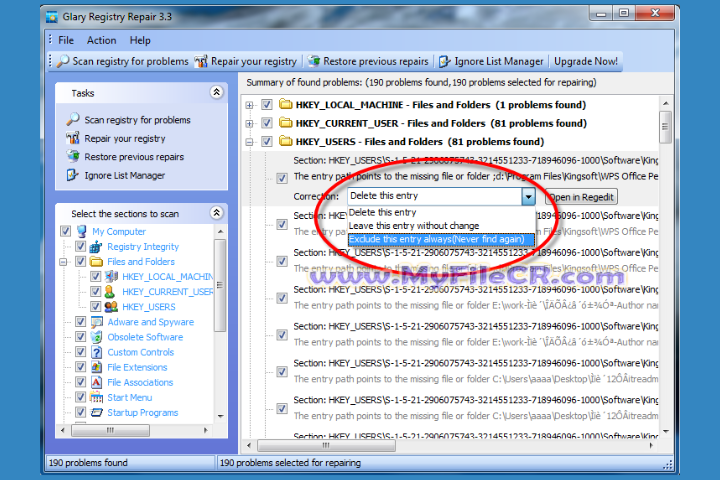Click the Obsolete Software icon
Image resolution: width=720 pixels, height=480 pixels.
tap(96, 337)
